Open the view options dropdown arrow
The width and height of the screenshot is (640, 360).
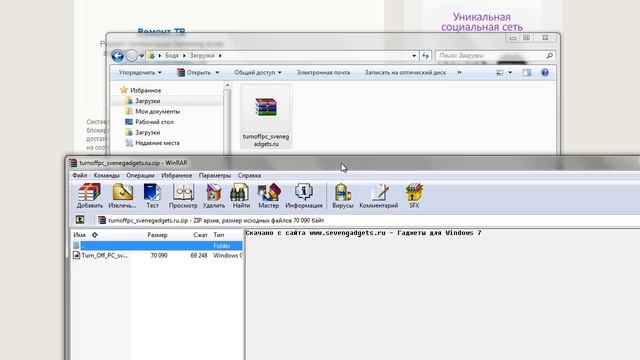coord(510,73)
